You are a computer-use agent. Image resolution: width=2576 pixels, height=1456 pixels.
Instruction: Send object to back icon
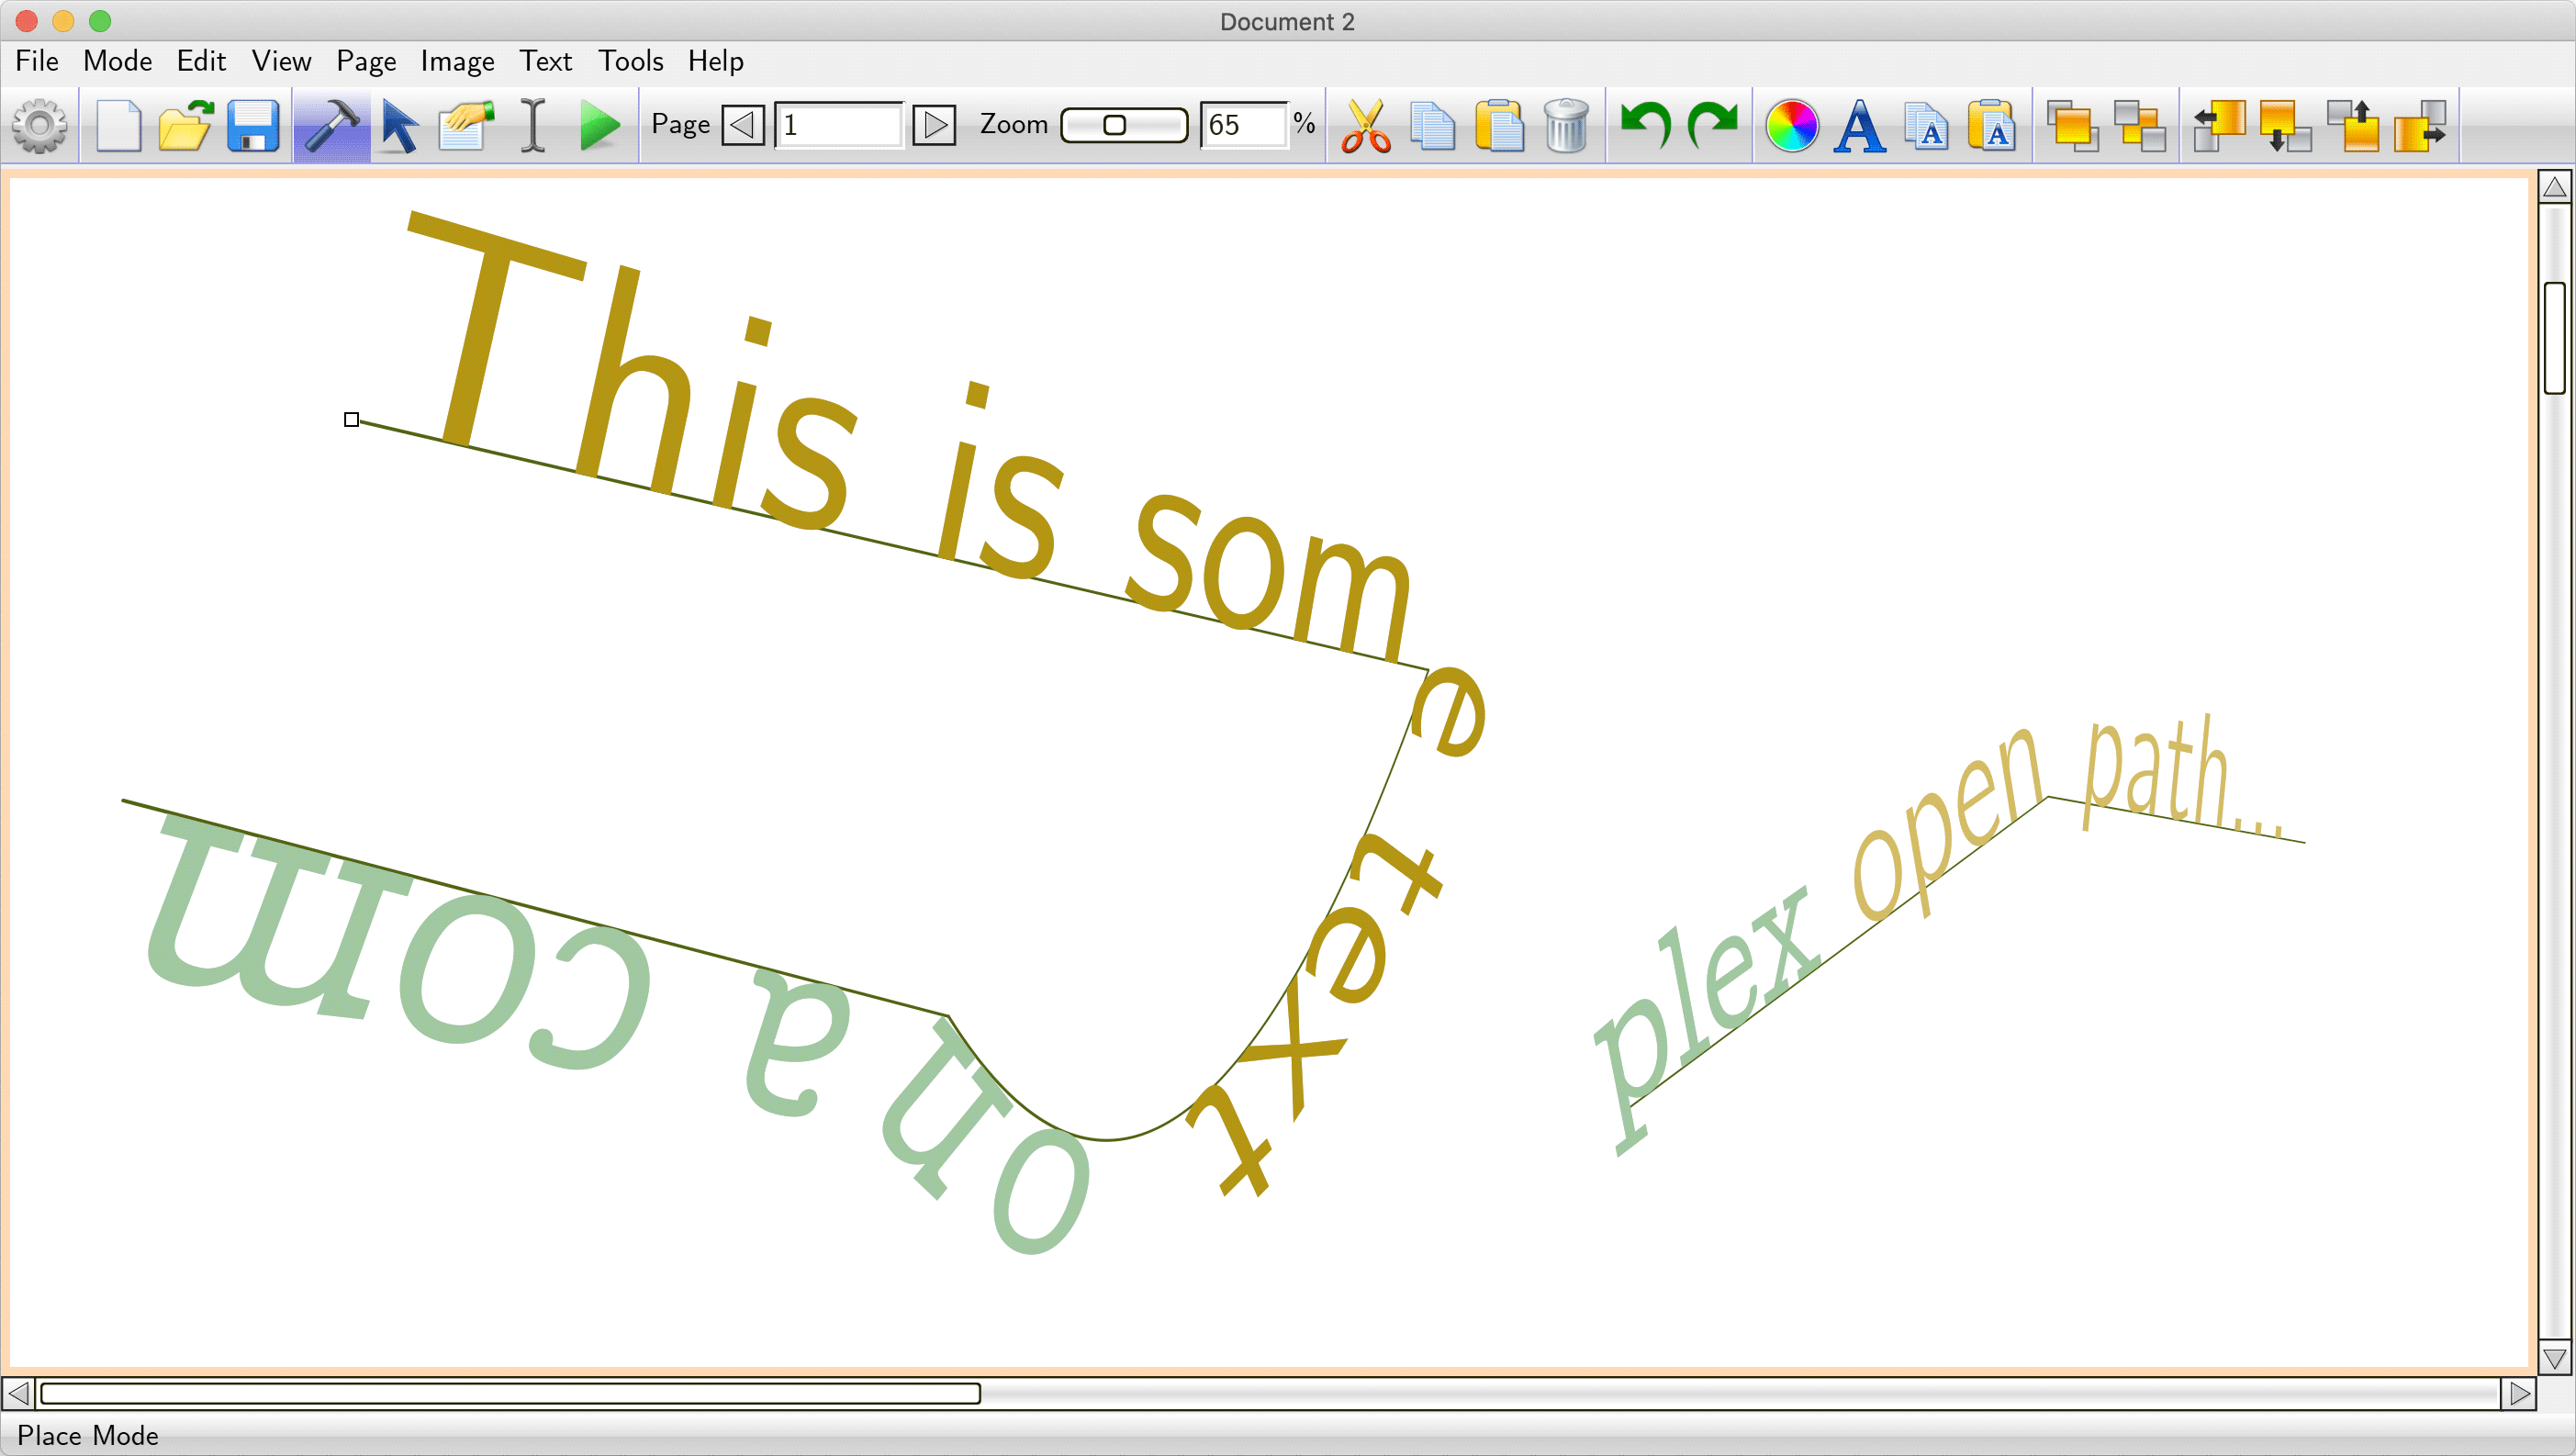tap(2139, 126)
